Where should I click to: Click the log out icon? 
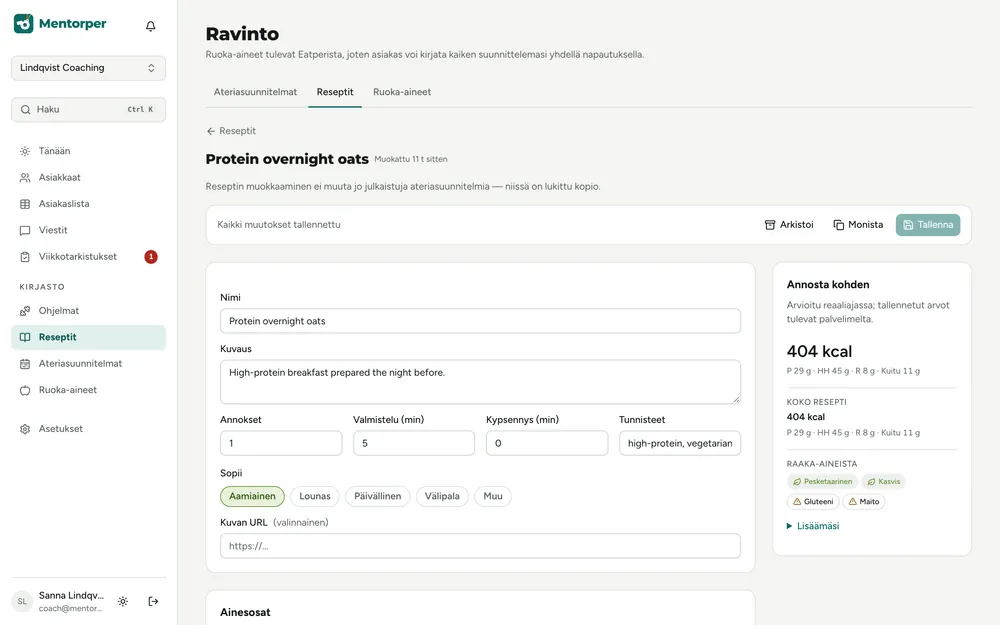coord(153,601)
